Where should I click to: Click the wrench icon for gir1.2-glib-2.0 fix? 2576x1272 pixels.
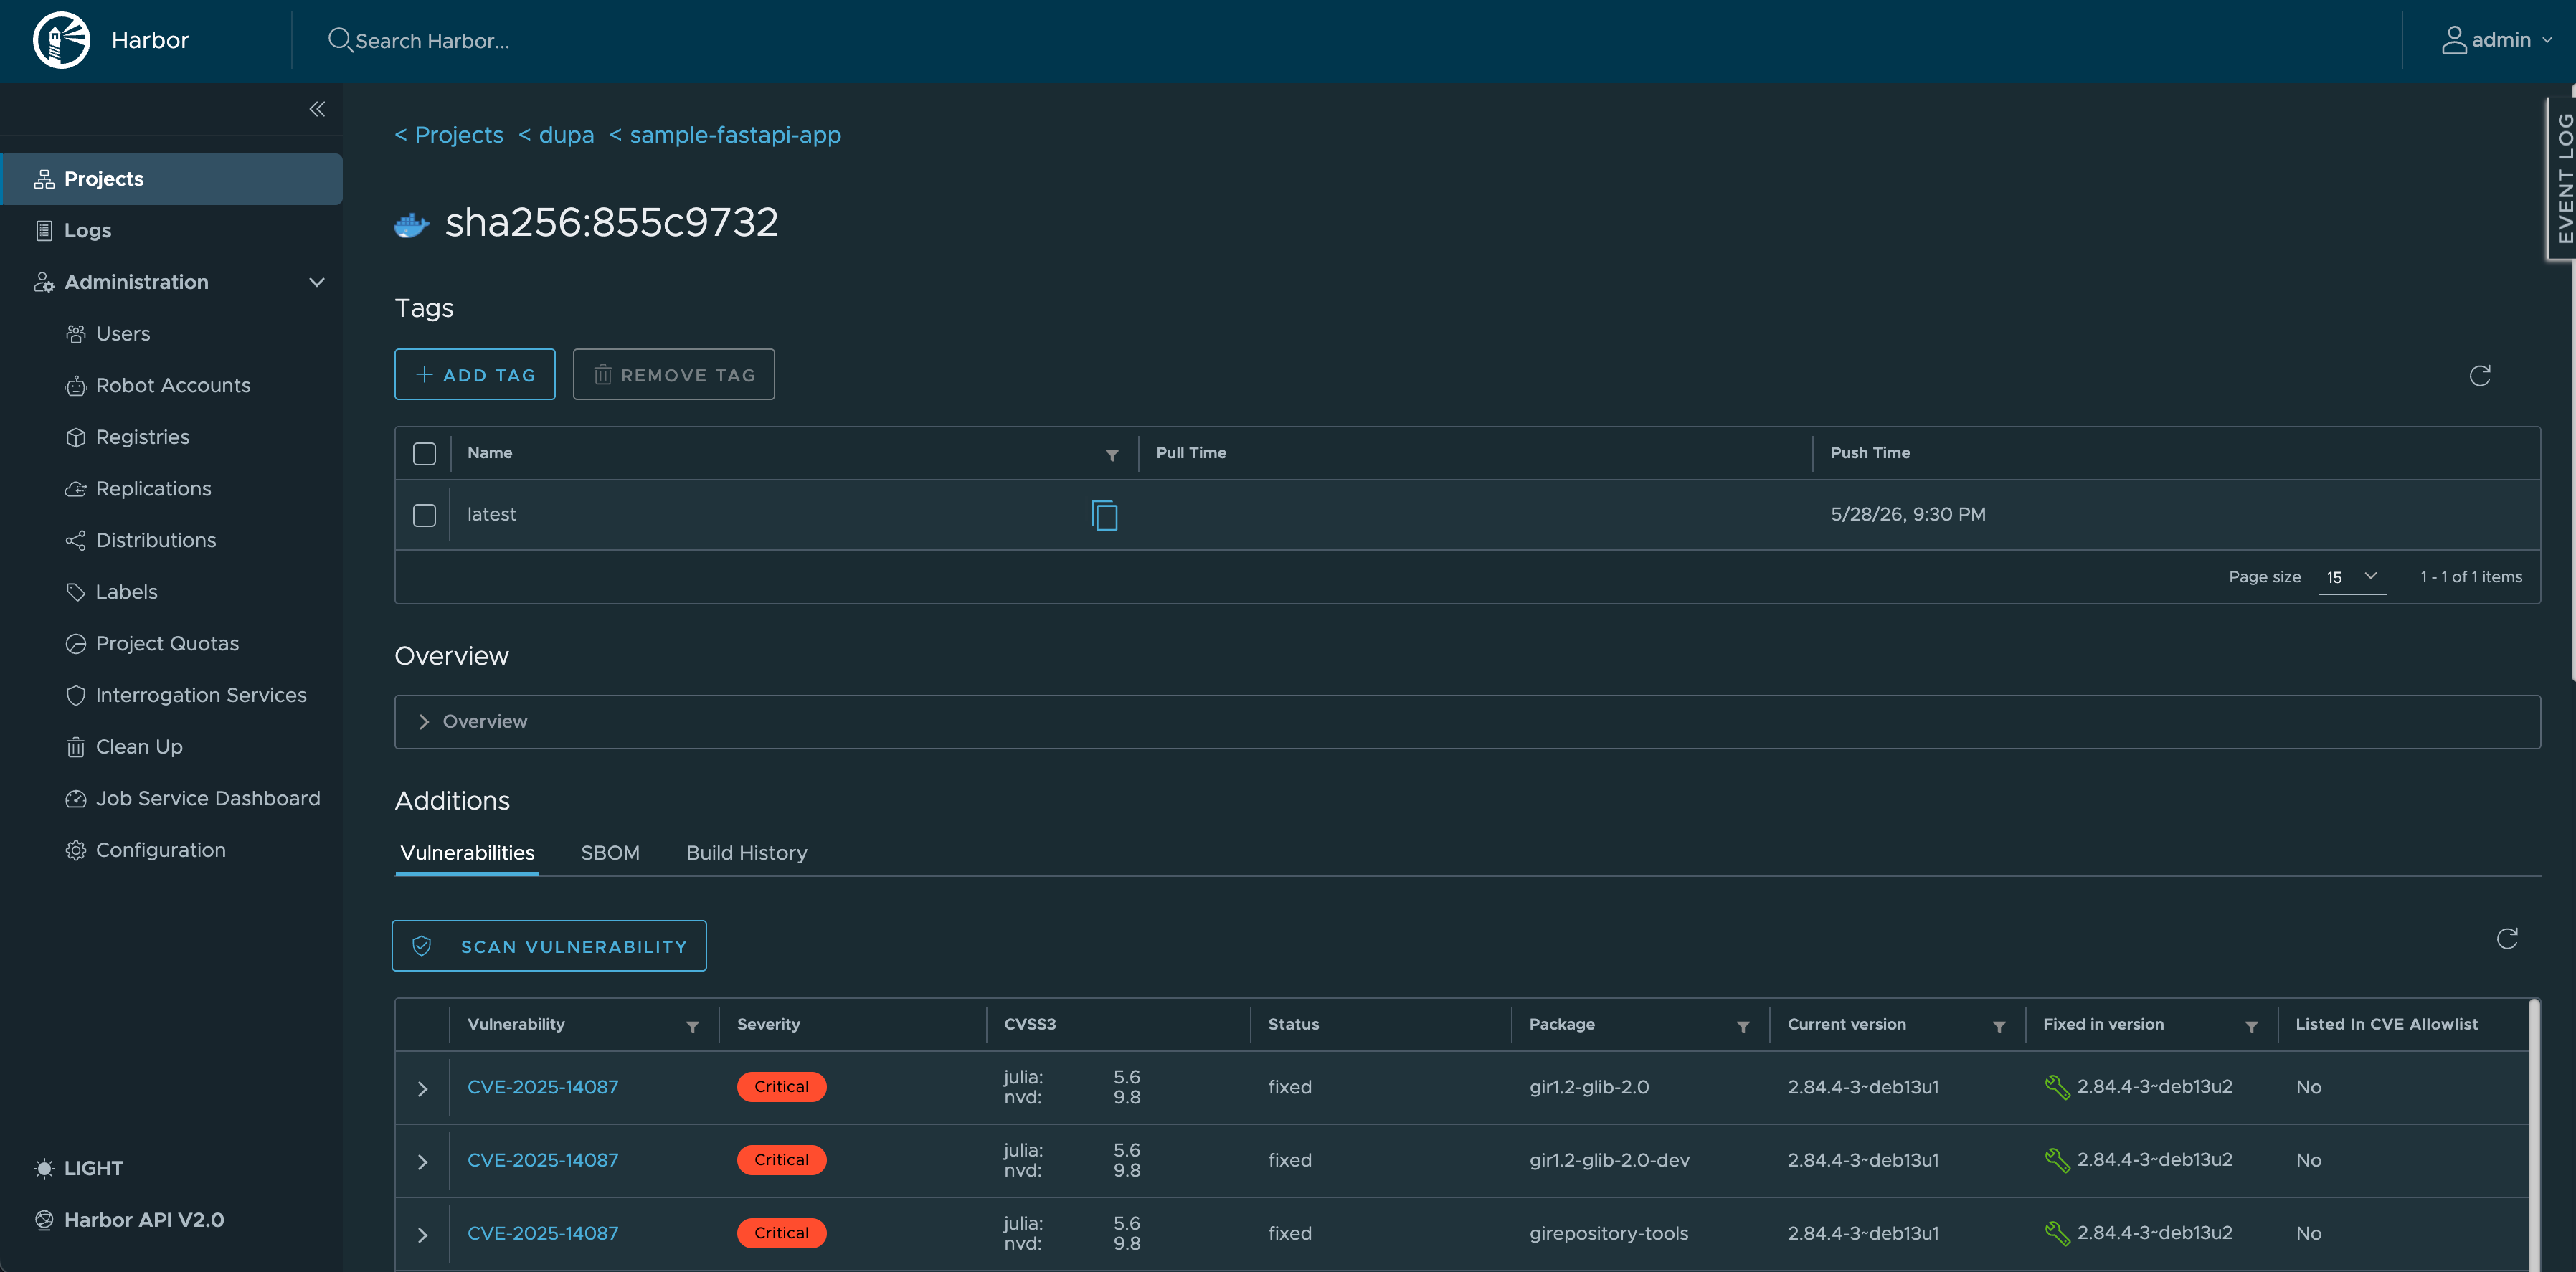click(x=2057, y=1087)
